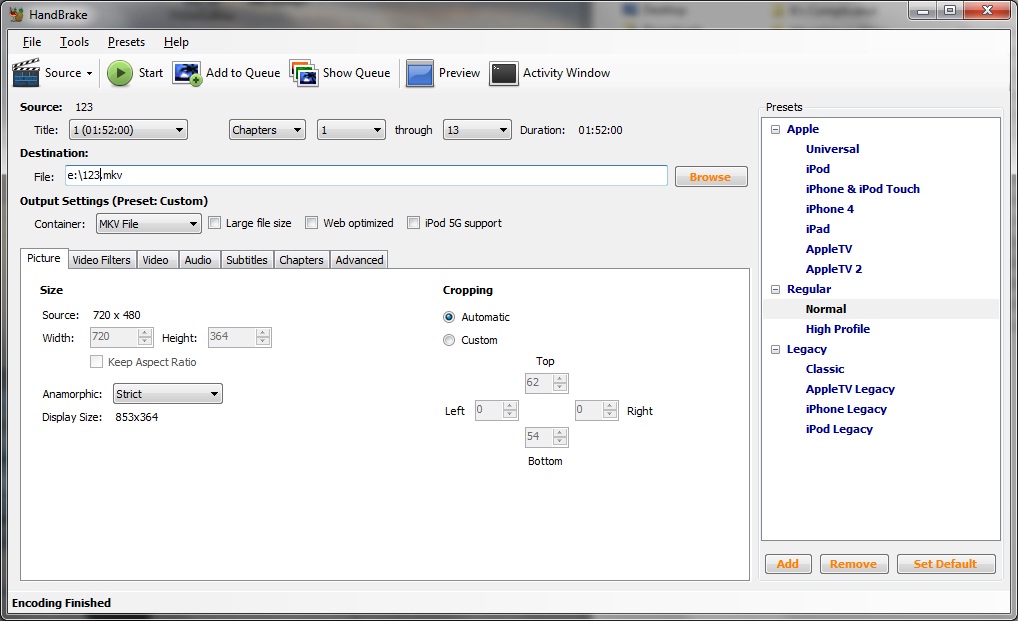Collapse the Apple presets group
Viewport: 1018px width, 621px height.
[775, 129]
